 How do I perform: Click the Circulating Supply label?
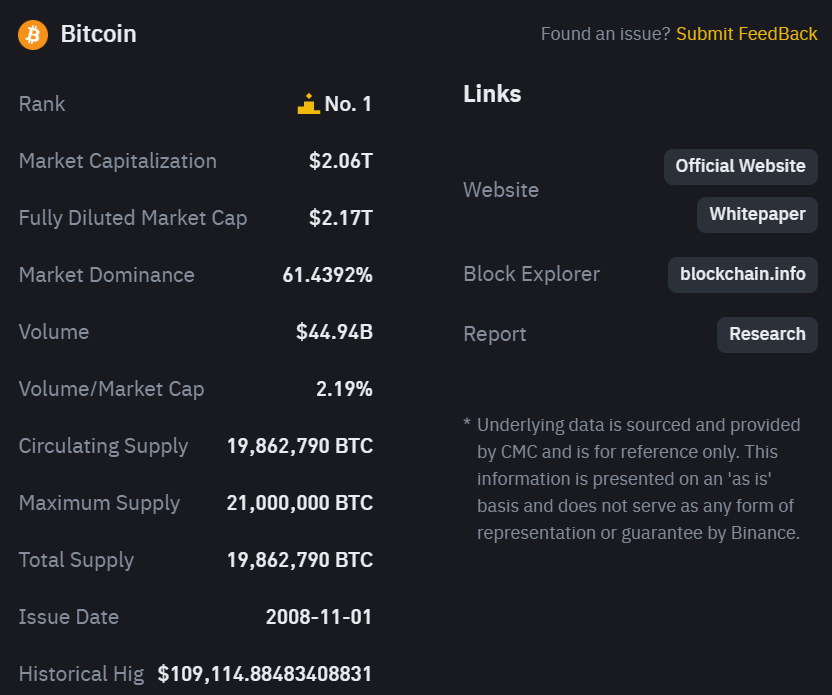[x=103, y=446]
